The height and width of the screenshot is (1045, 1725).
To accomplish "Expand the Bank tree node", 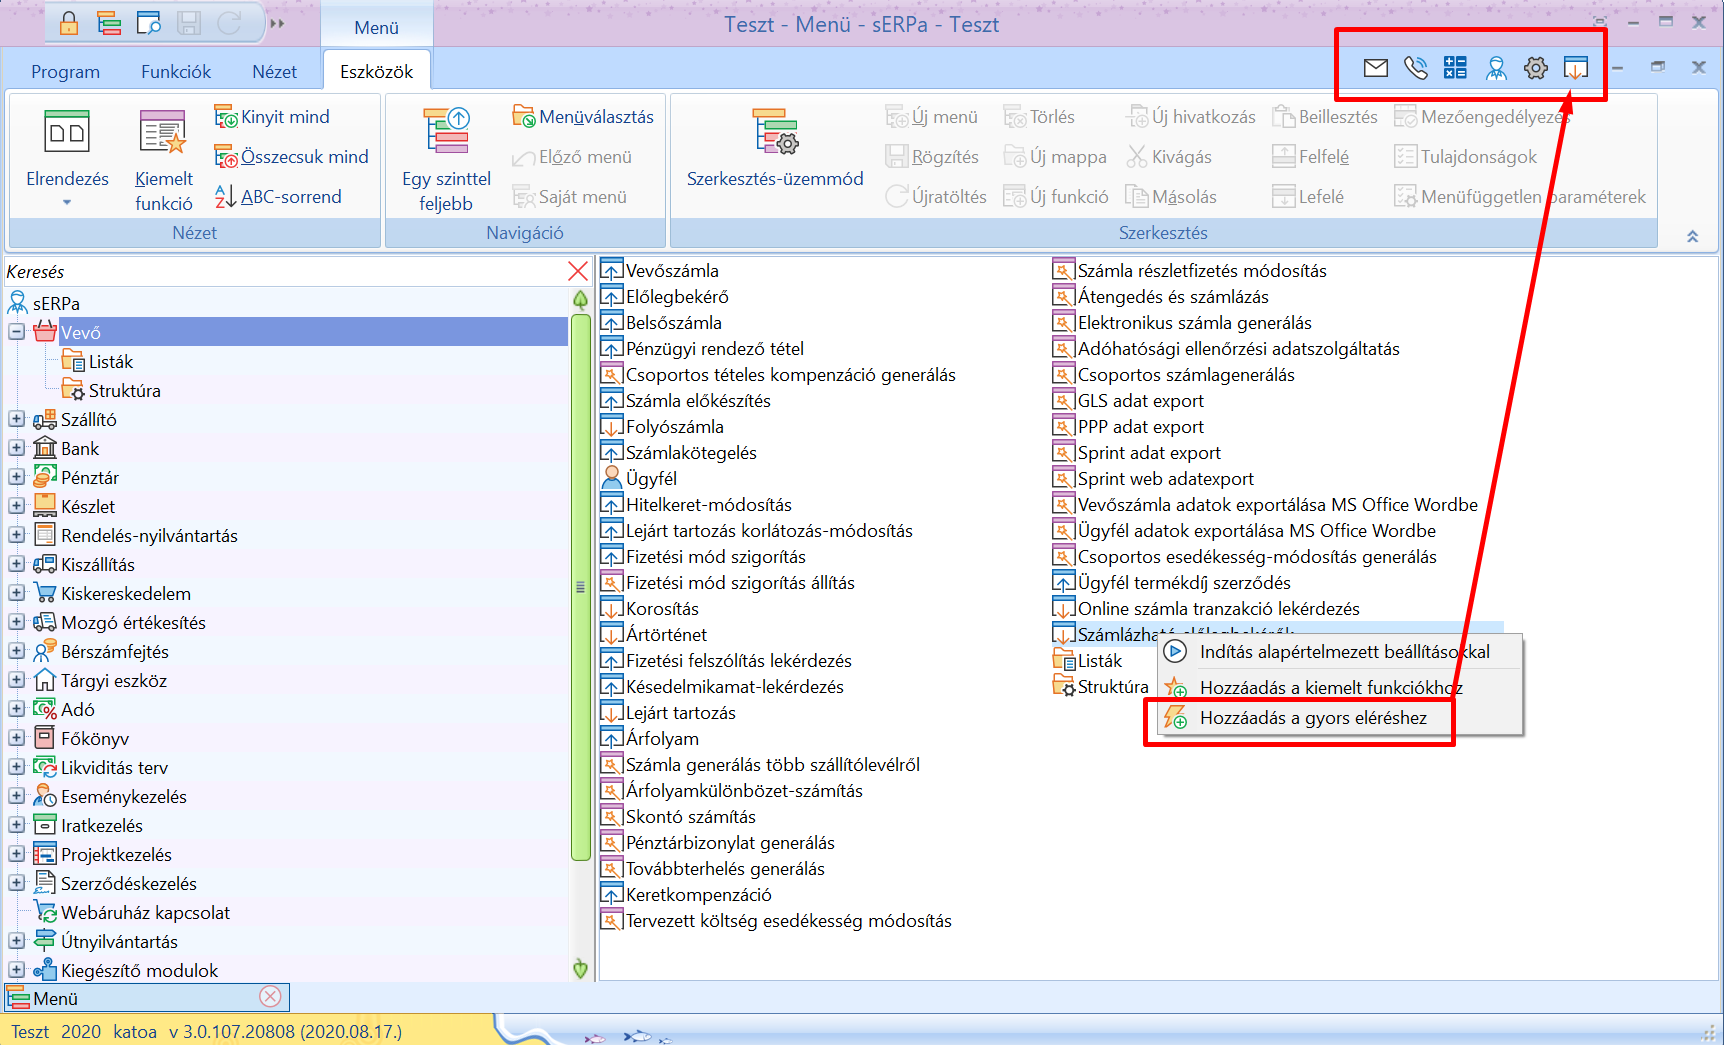I will (x=16, y=448).
